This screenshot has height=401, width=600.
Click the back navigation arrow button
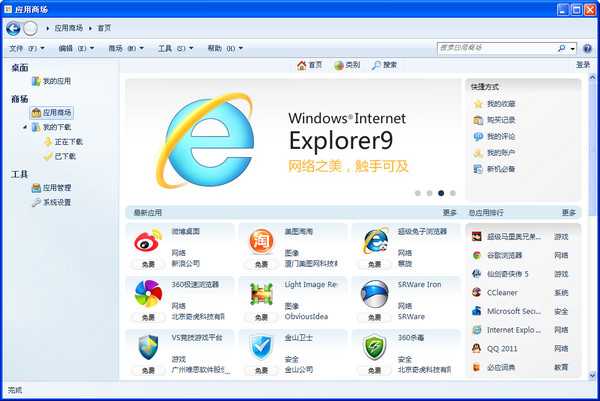tap(13, 28)
